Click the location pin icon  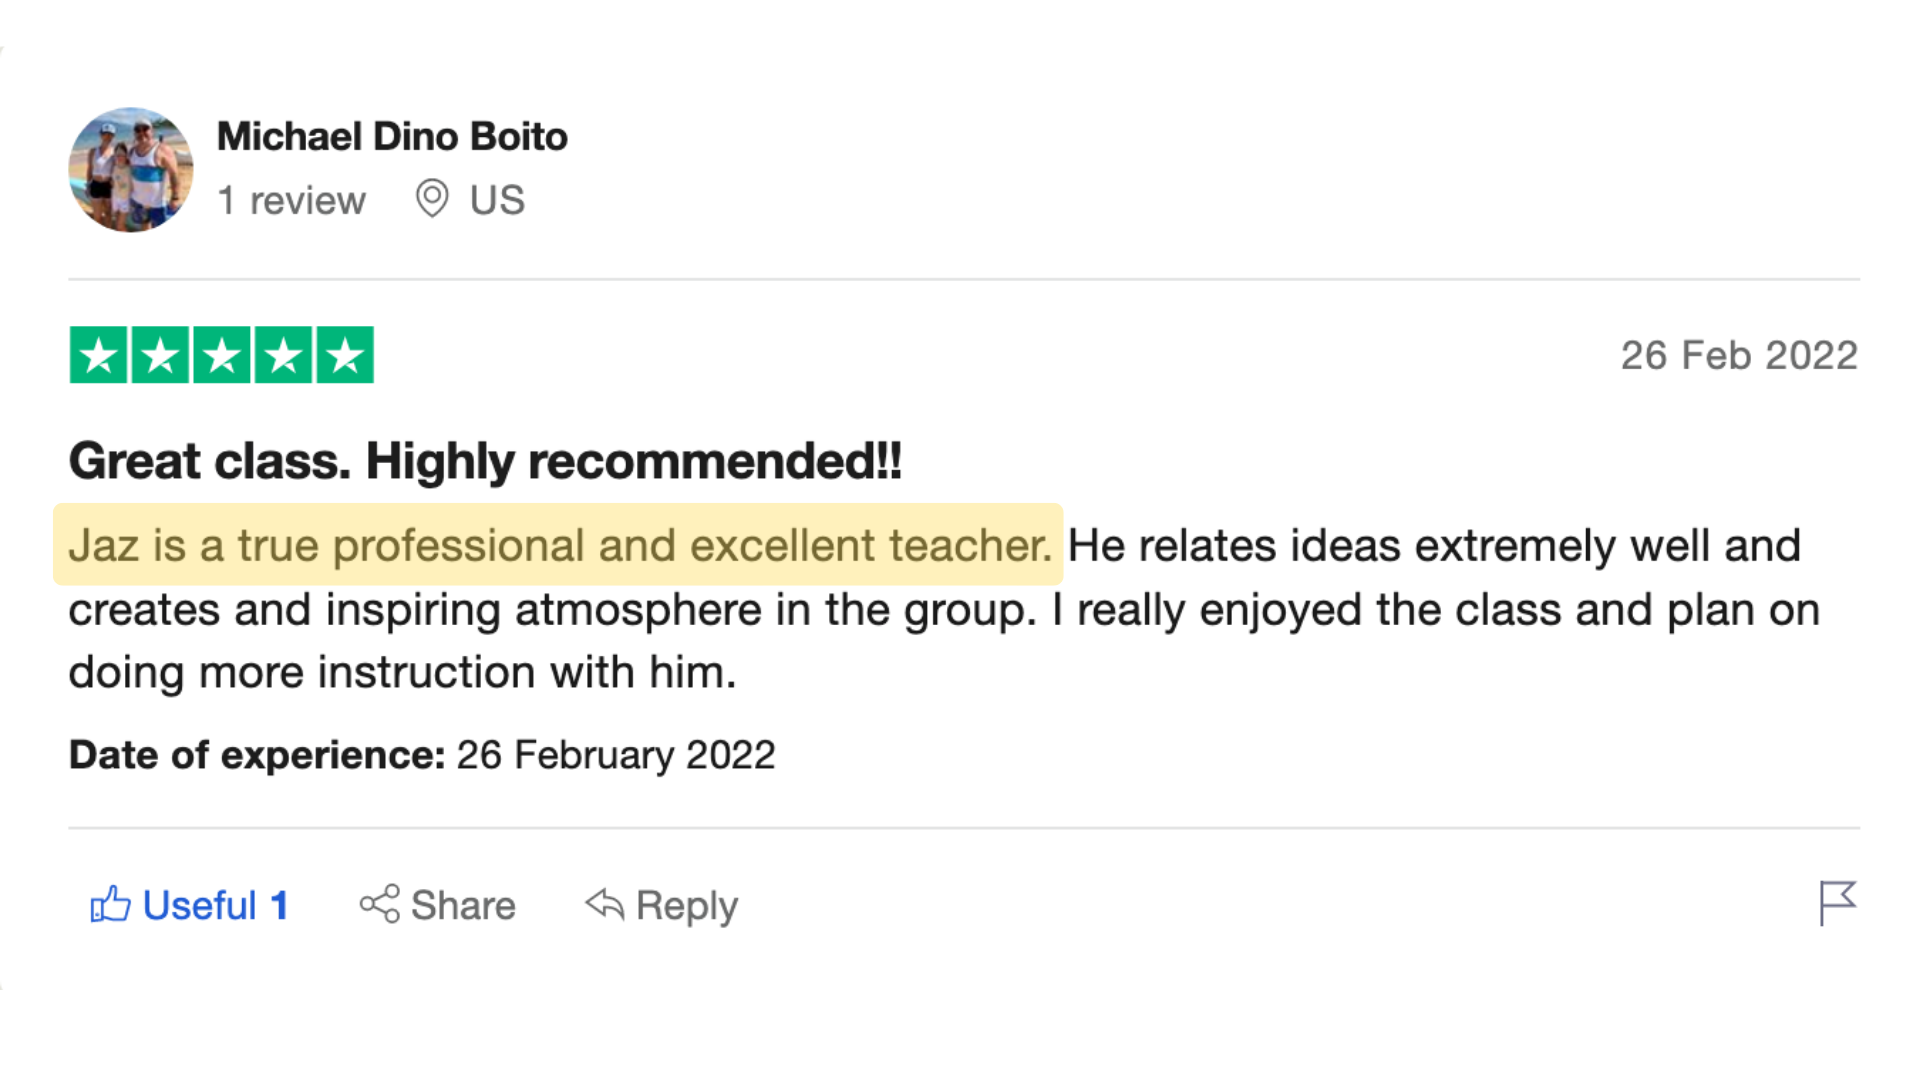pos(432,199)
